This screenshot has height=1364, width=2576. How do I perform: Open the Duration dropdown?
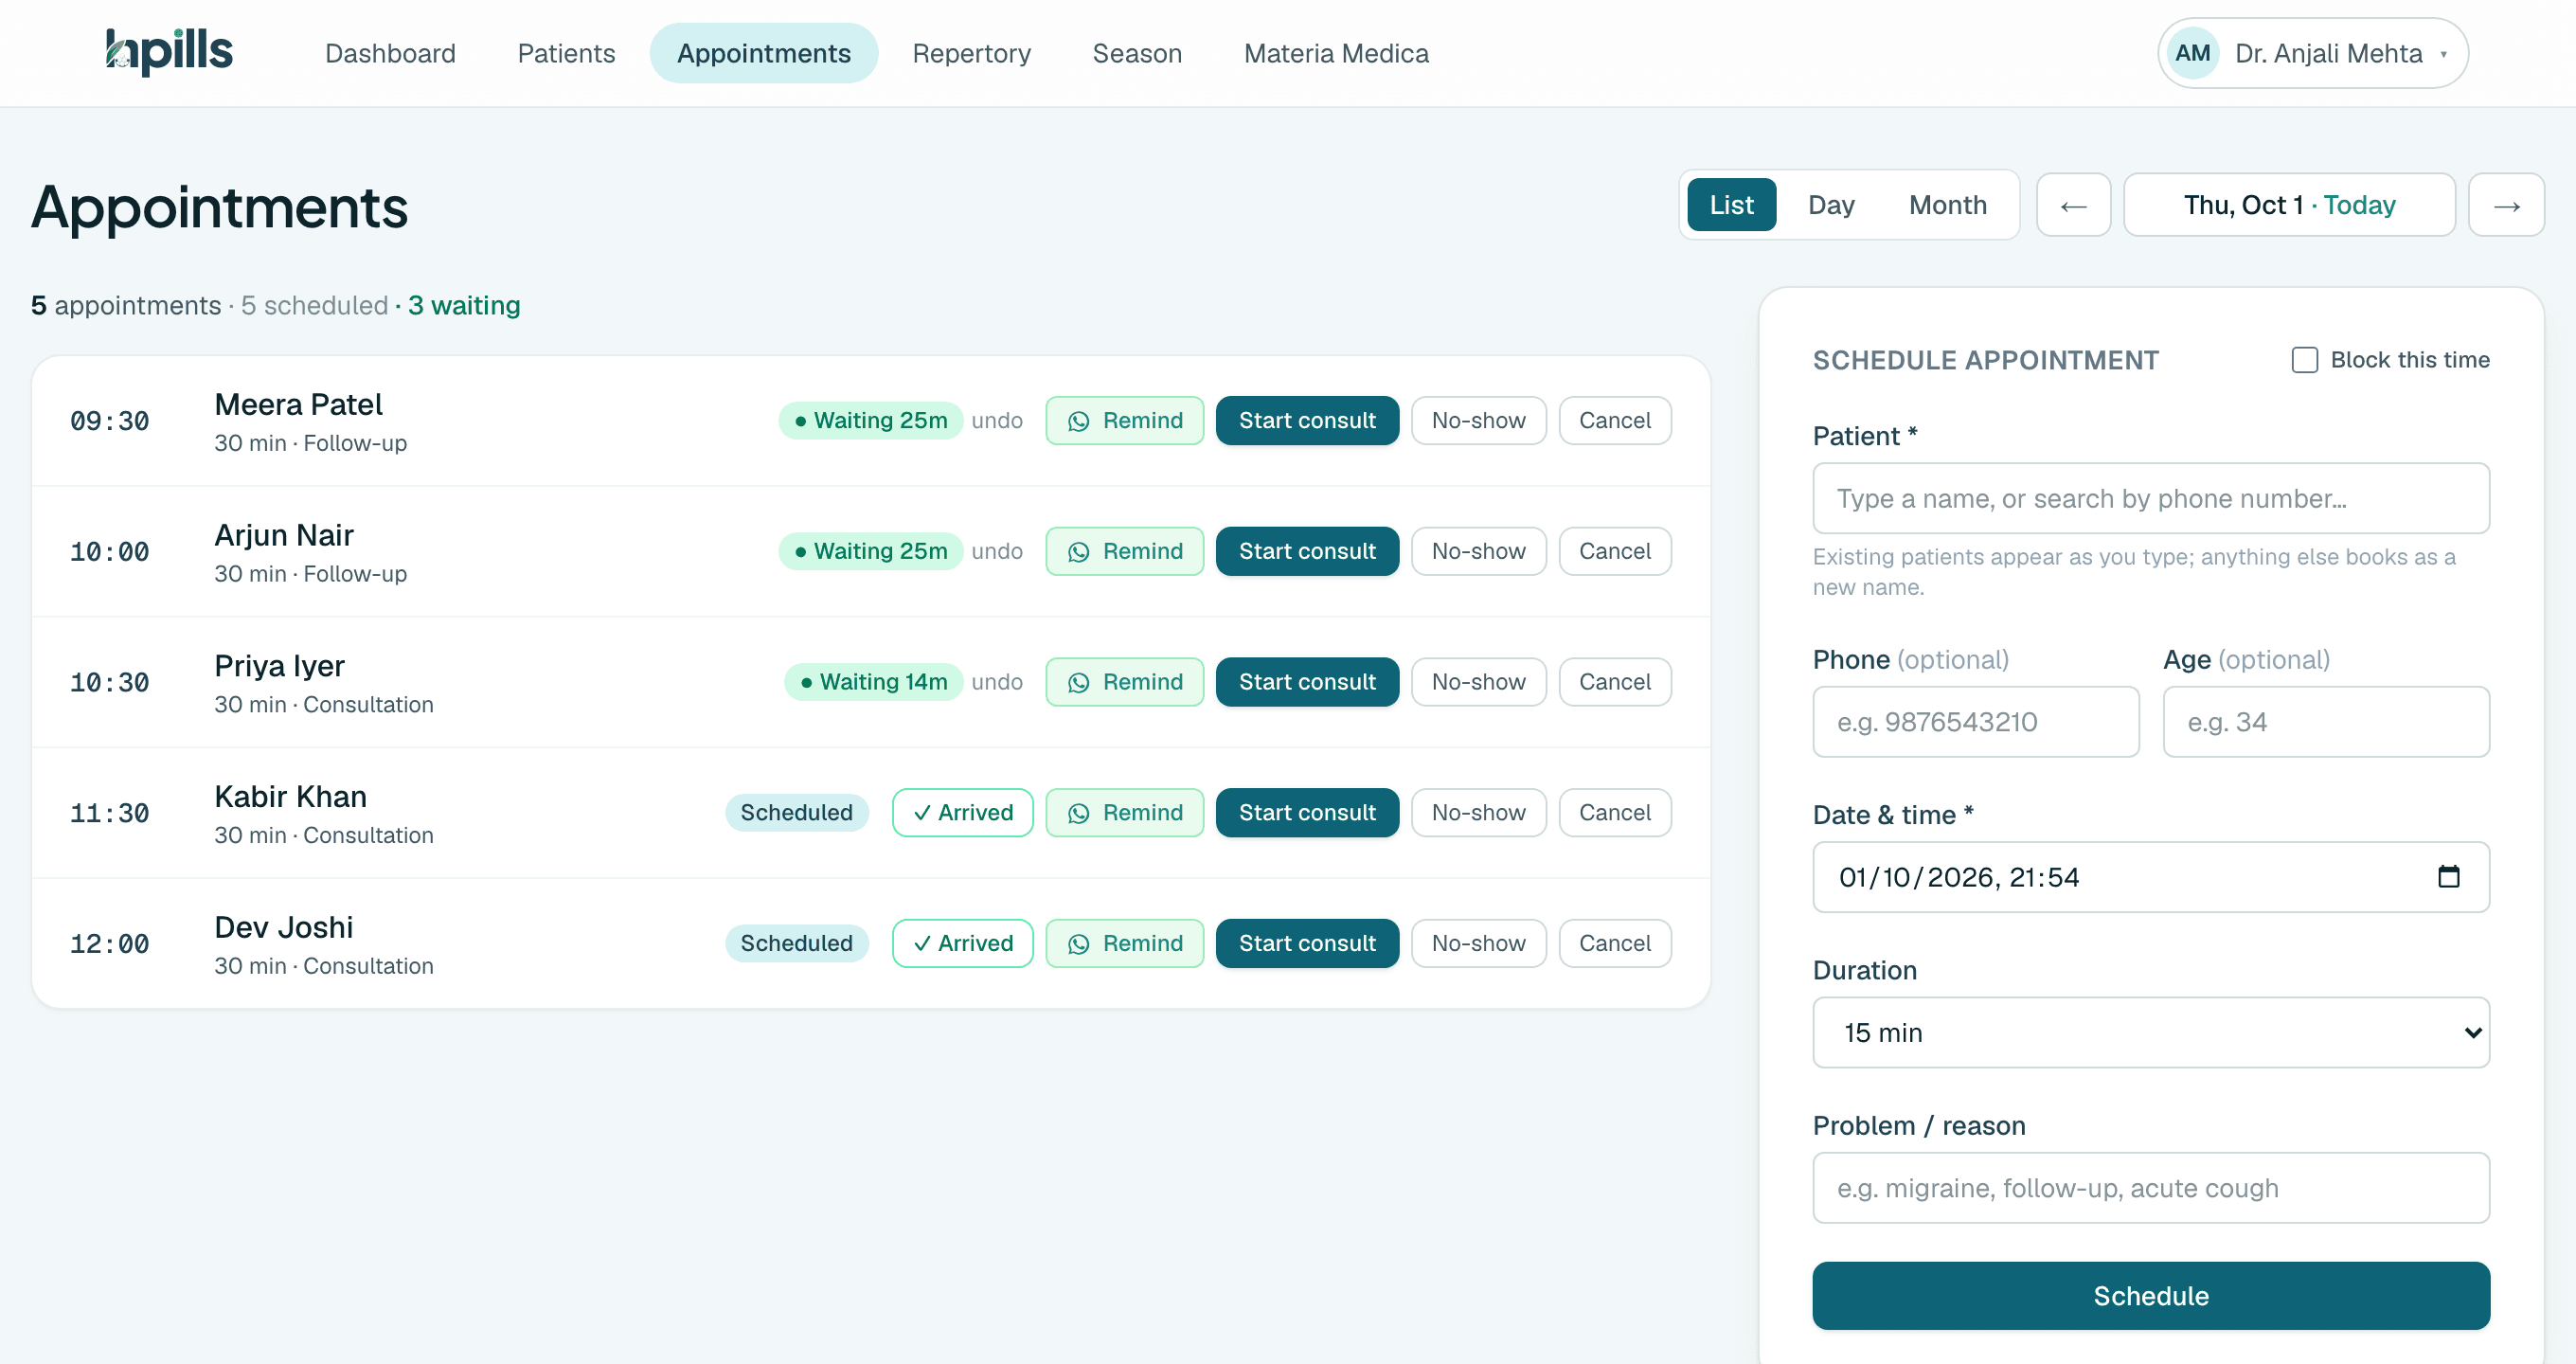click(x=2151, y=1032)
